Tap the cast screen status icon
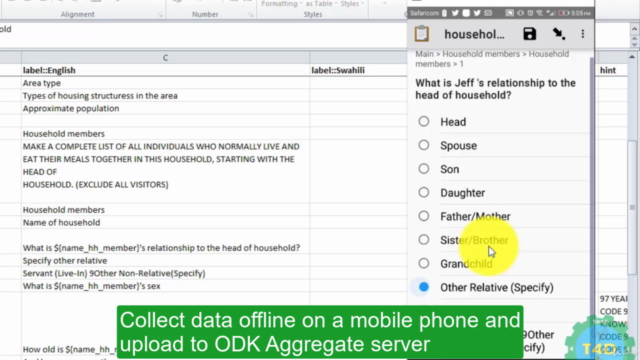Viewport: 640px width, 360px height. (509, 13)
